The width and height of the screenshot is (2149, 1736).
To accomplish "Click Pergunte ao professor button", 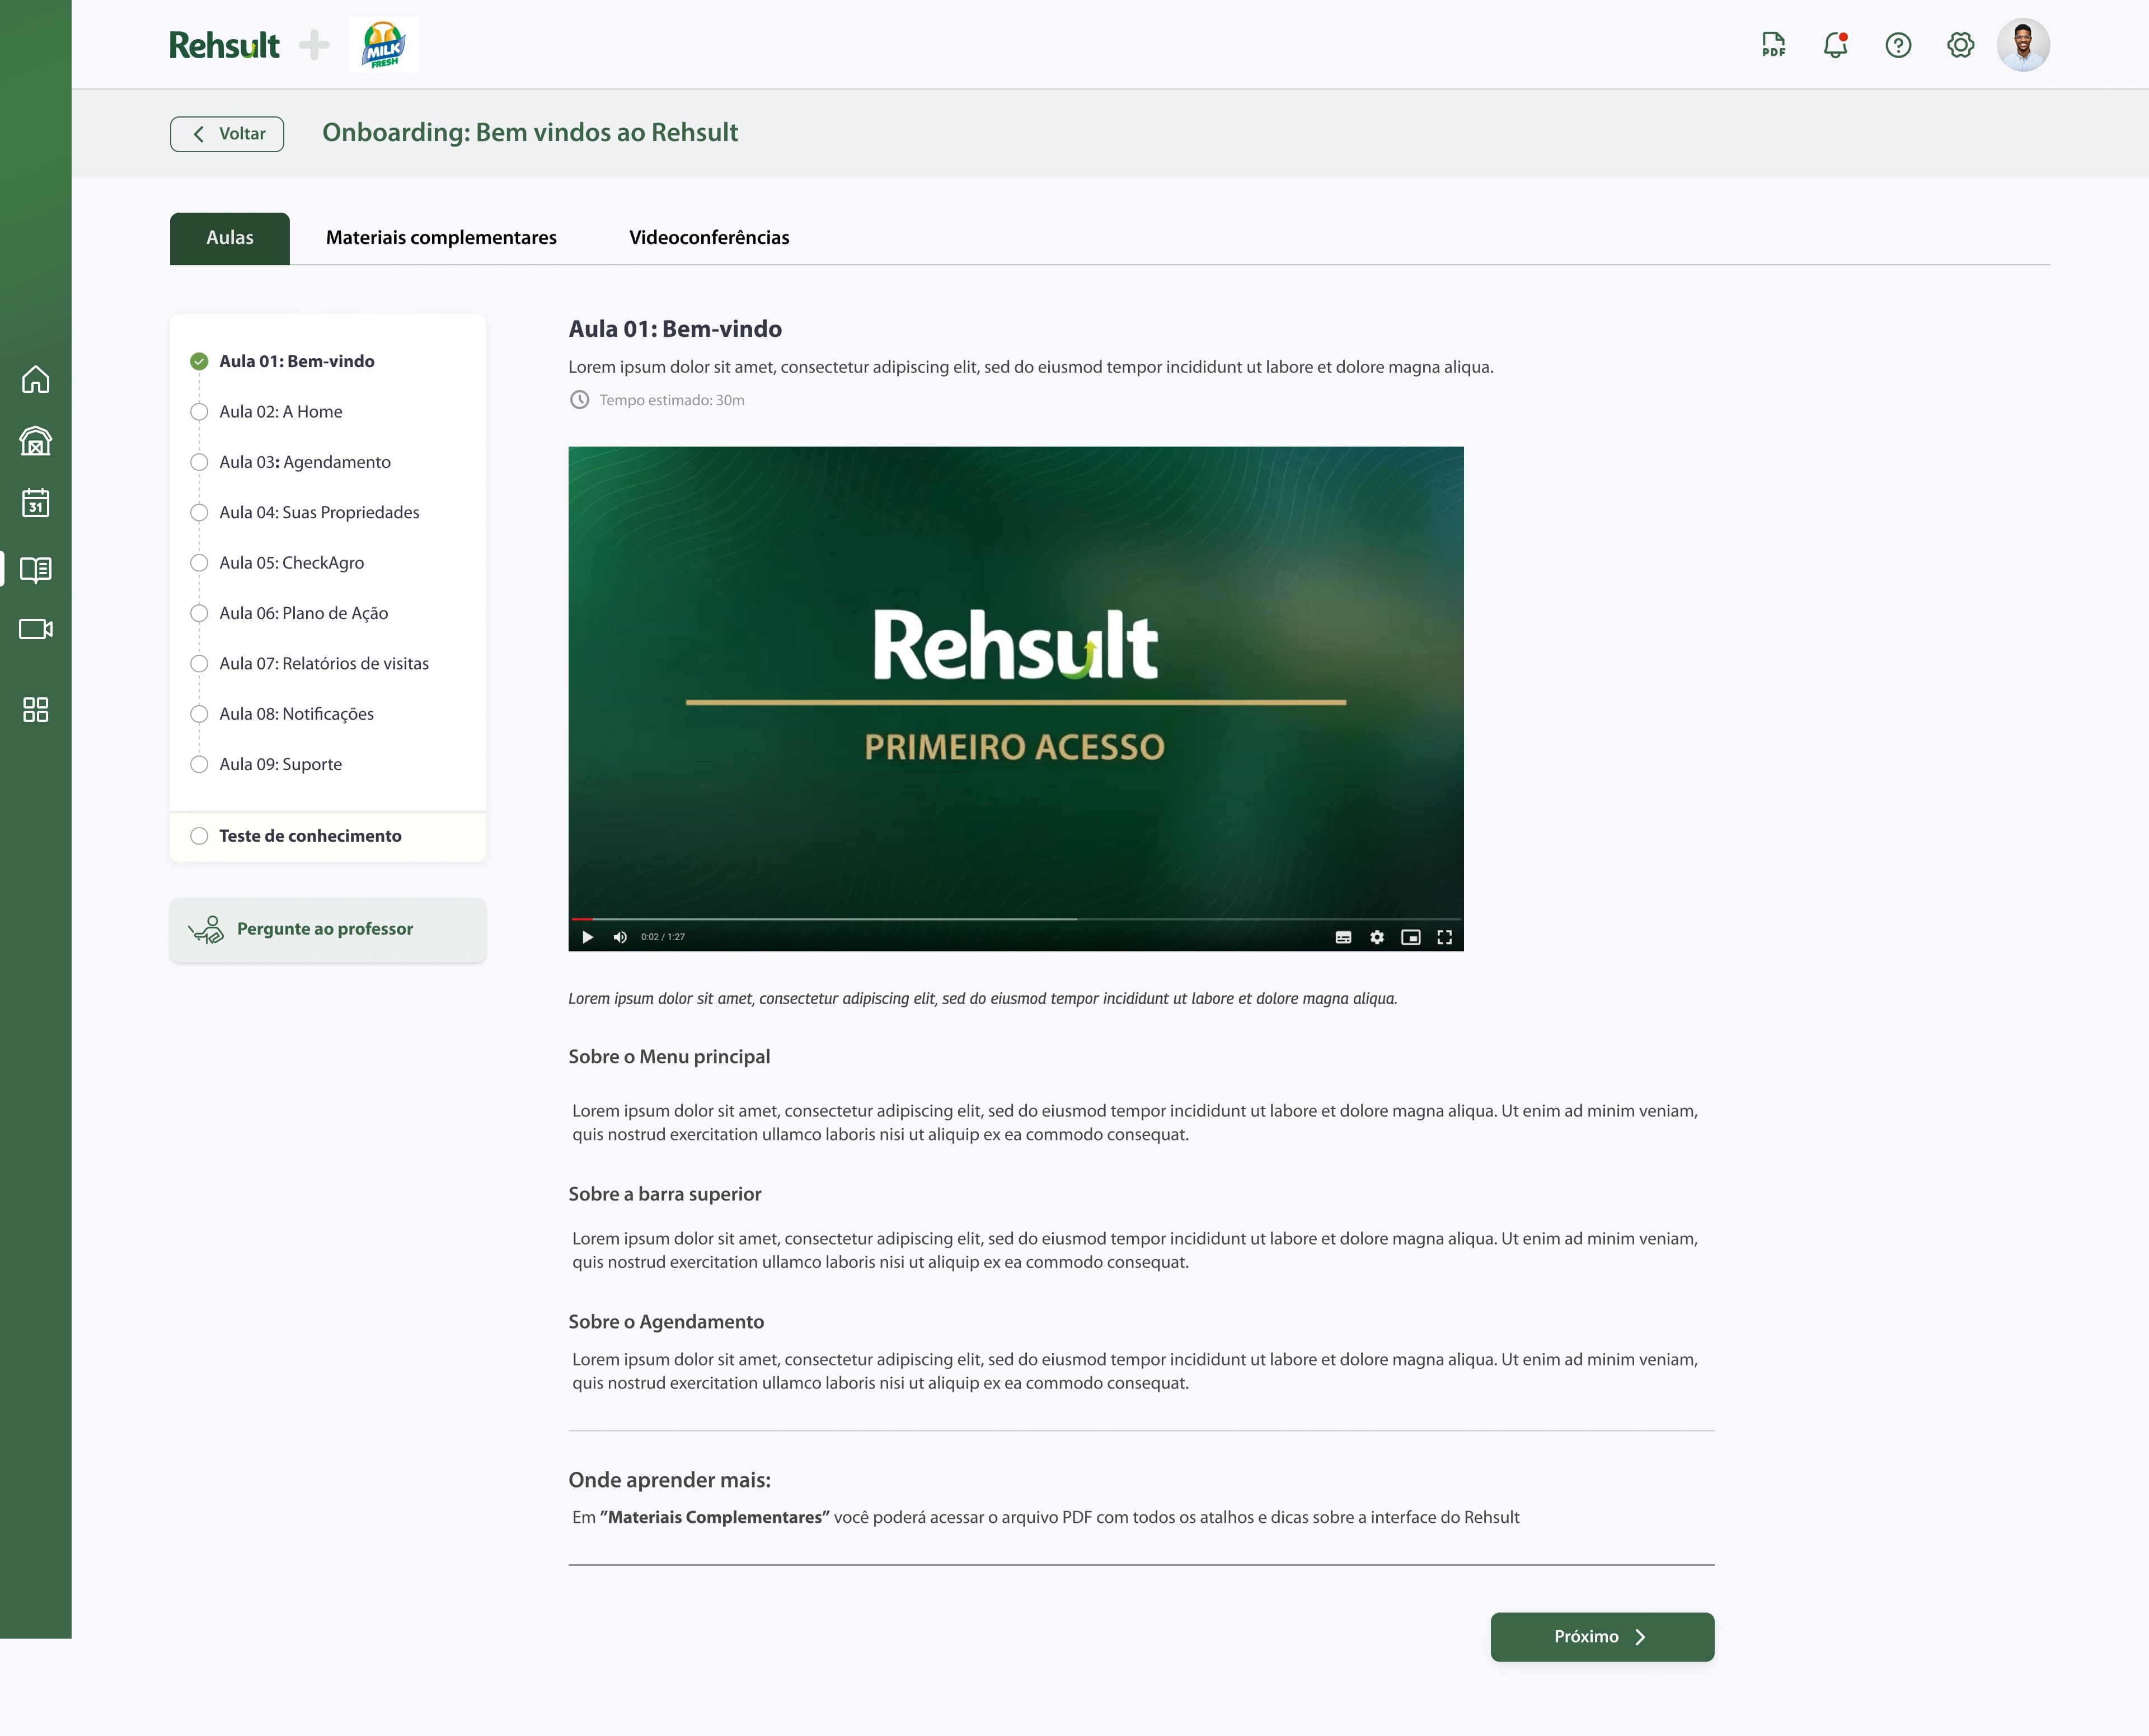I will tap(328, 930).
